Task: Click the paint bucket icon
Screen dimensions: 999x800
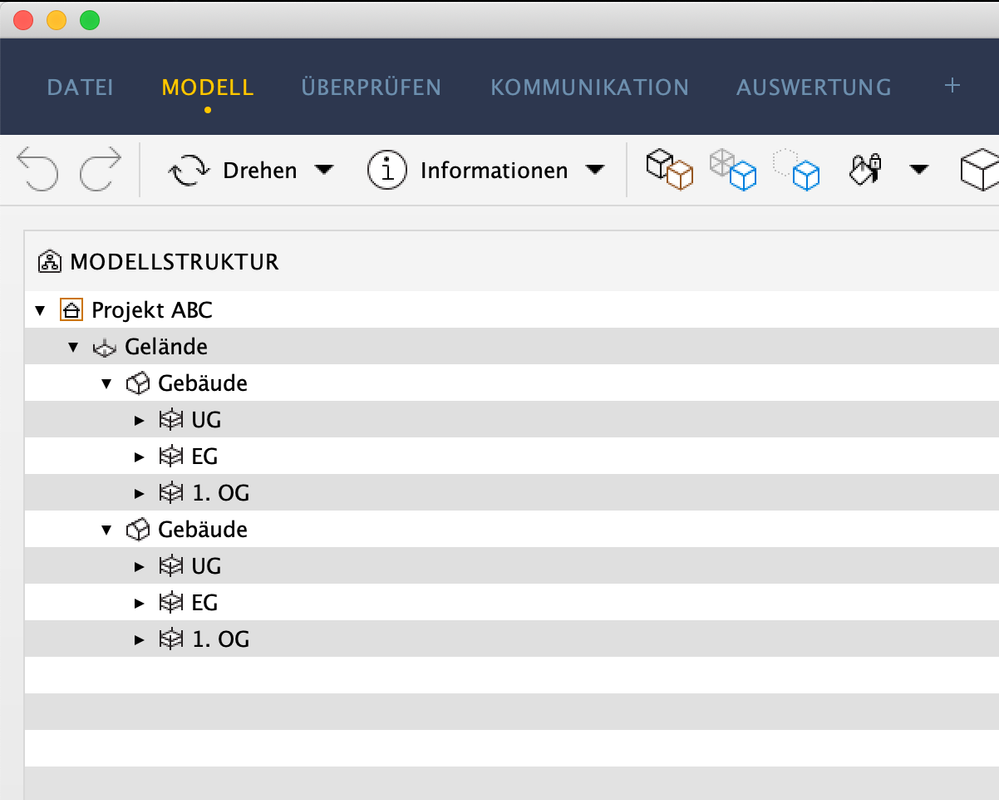Action: click(864, 170)
